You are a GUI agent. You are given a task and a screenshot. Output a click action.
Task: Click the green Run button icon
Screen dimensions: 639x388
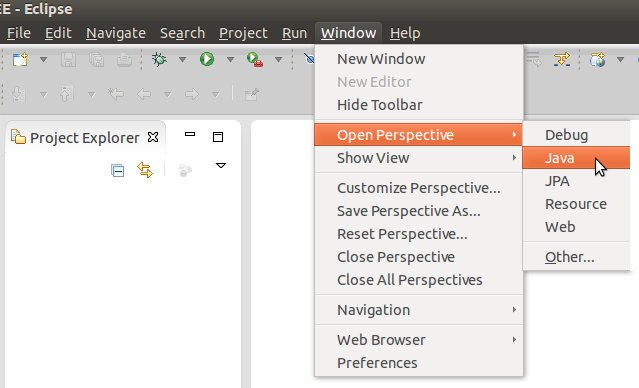[x=207, y=60]
